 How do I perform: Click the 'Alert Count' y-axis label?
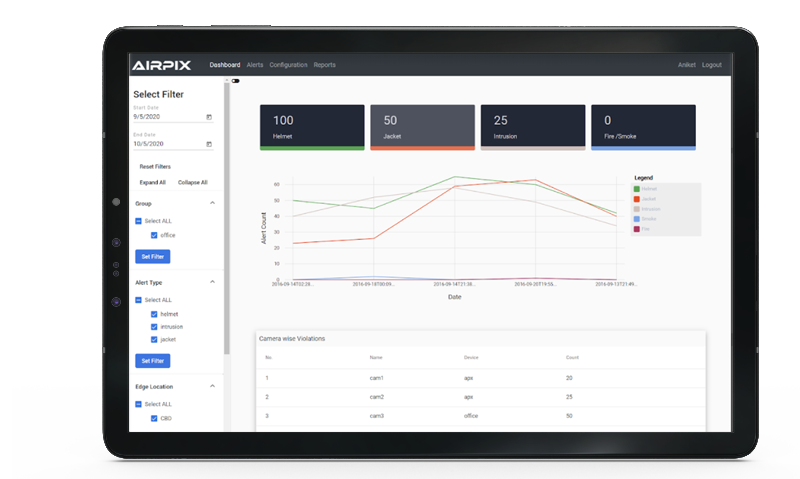click(x=264, y=228)
